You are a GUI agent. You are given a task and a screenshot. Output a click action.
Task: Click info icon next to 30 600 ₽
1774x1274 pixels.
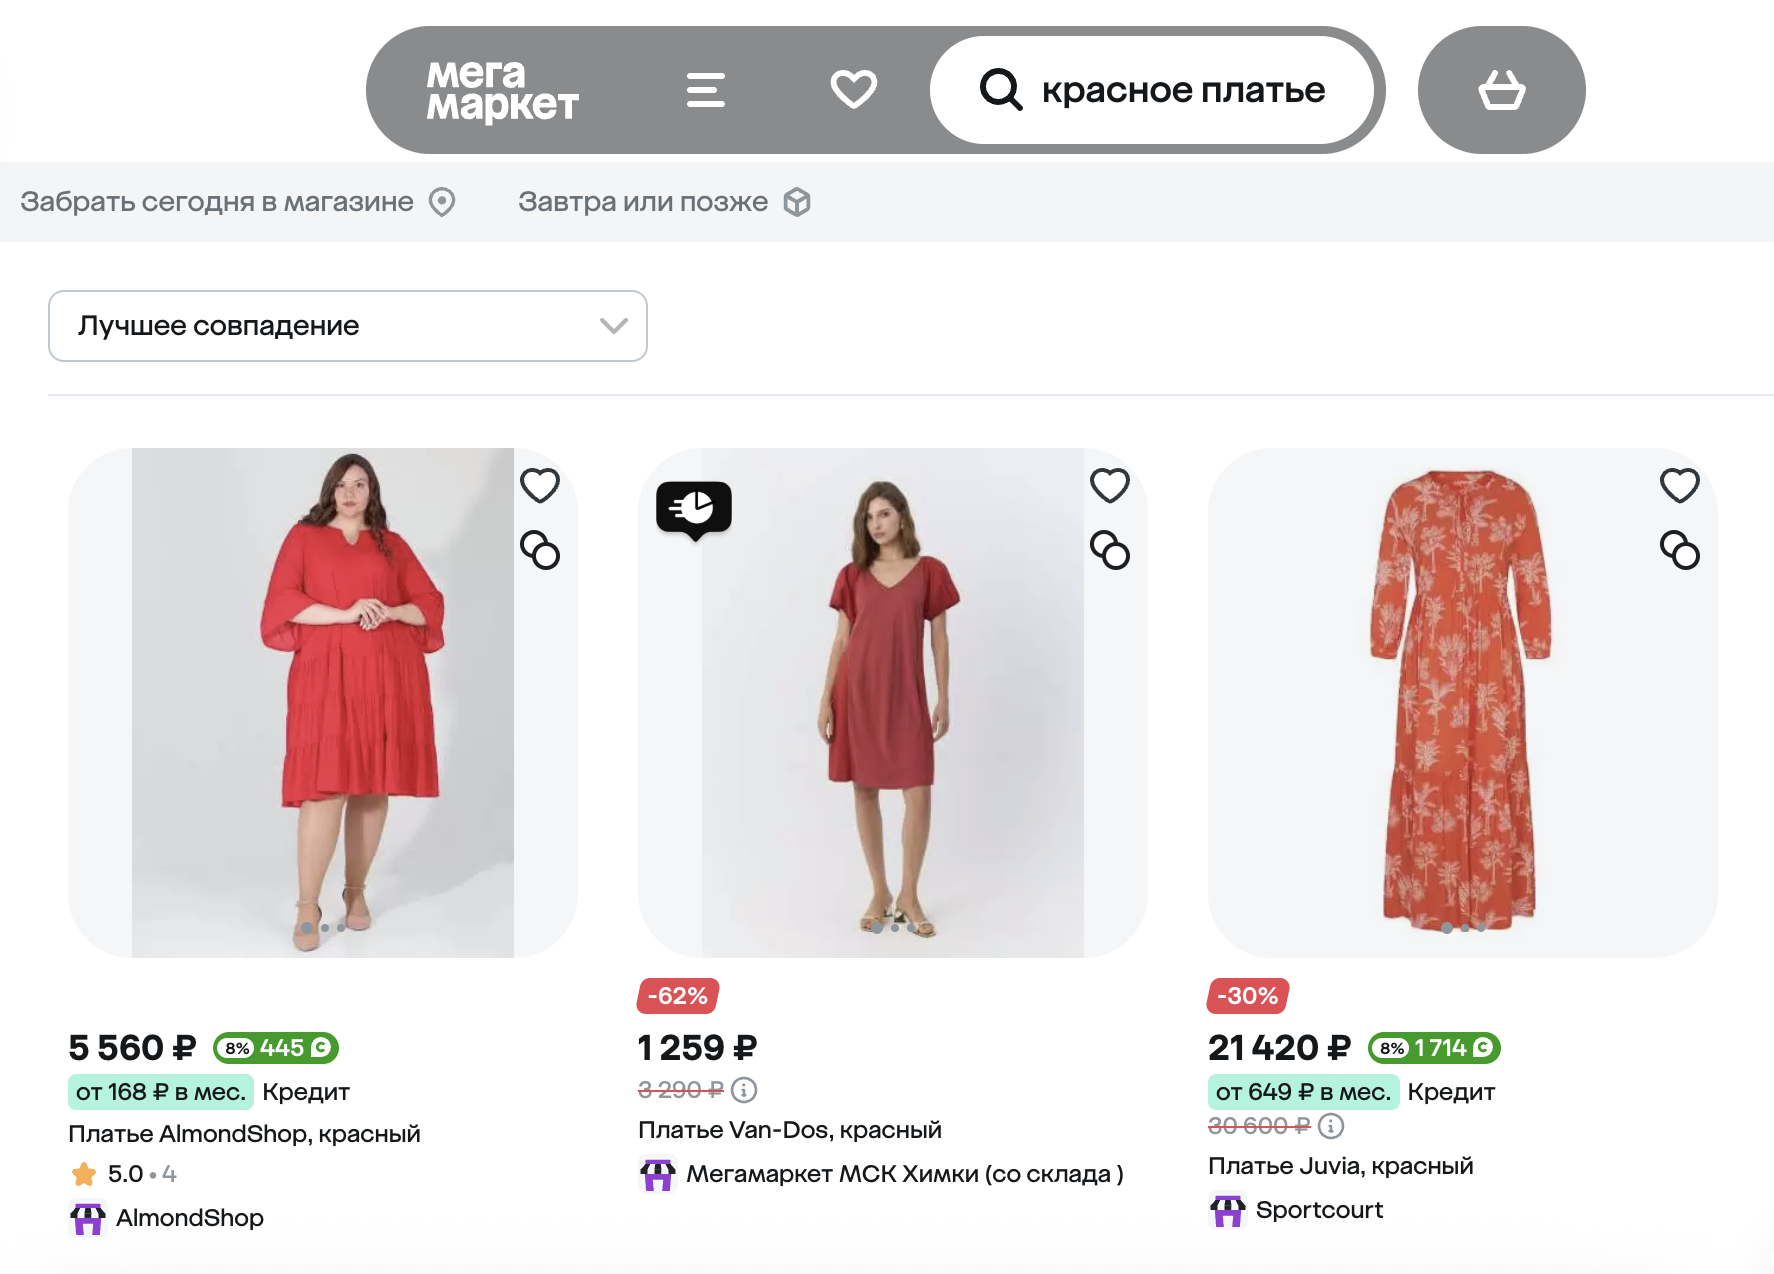pos(1330,1126)
